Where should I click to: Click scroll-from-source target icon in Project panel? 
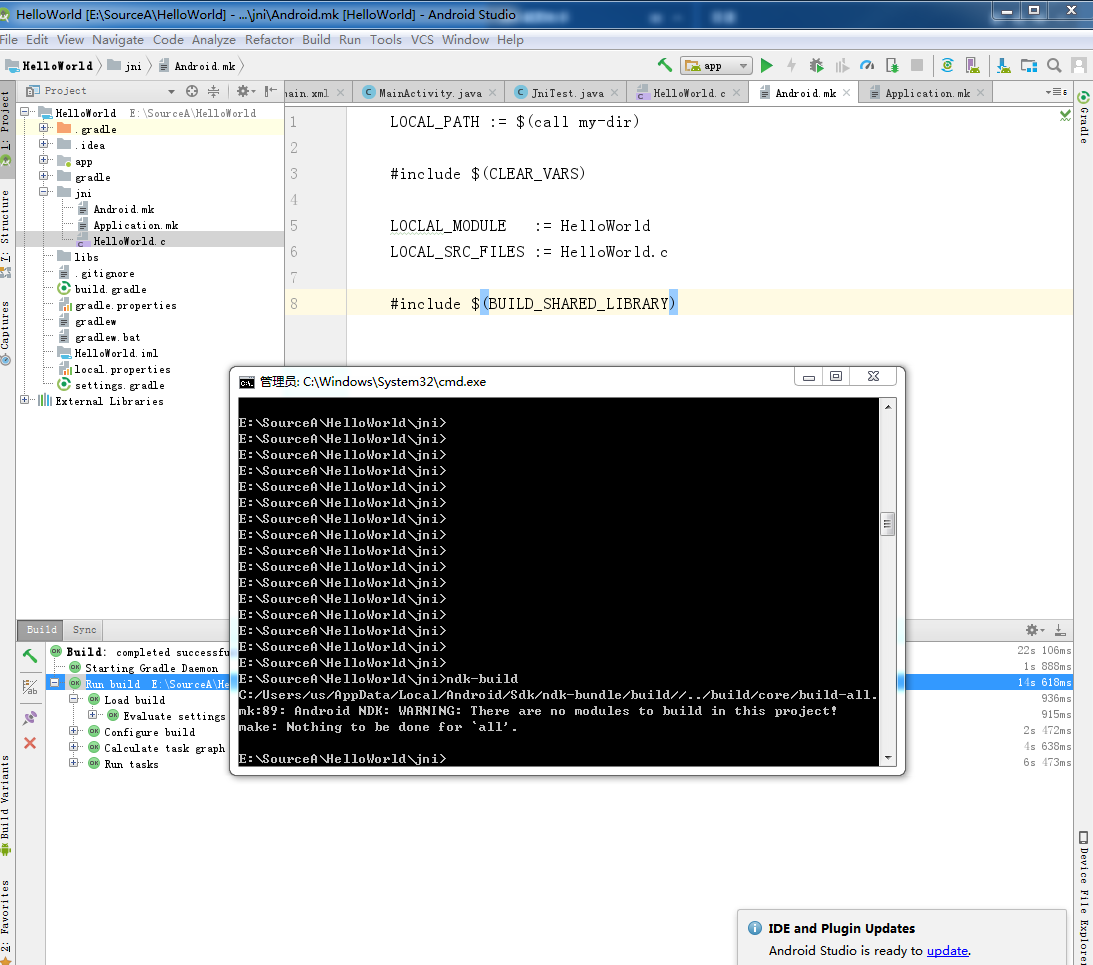point(192,91)
